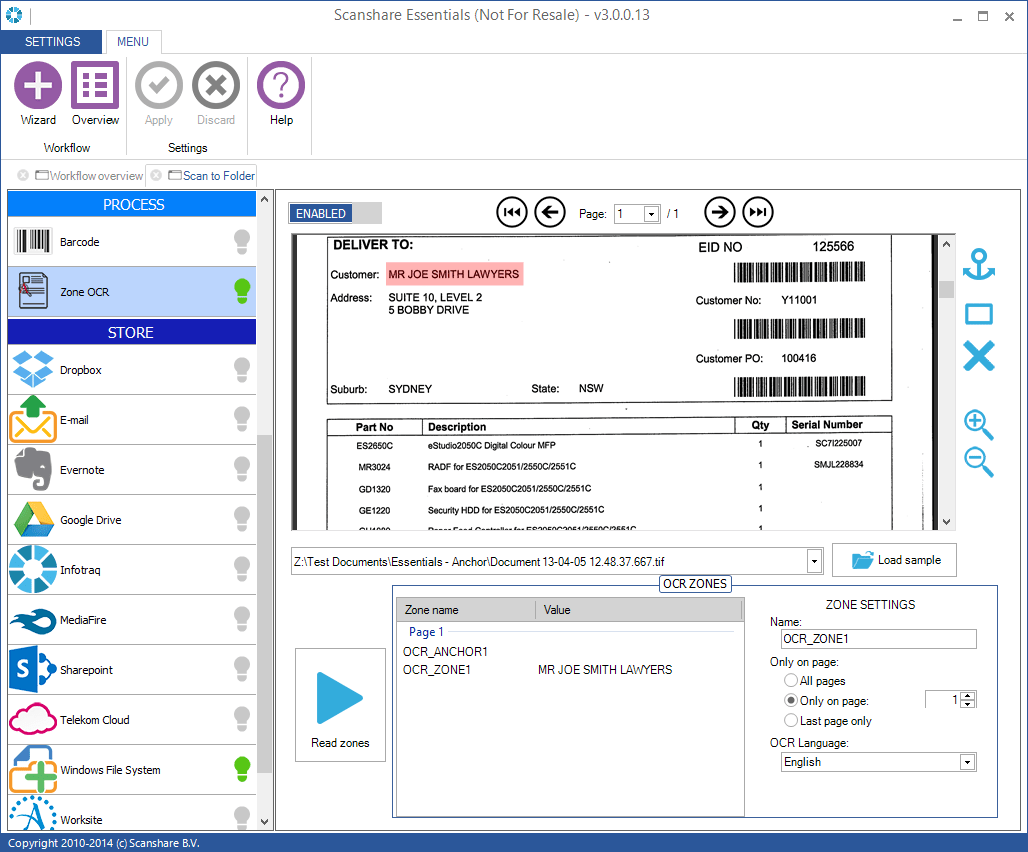1028x852 pixels.
Task: Click the process list scrollbar thumb
Action: tap(264, 603)
